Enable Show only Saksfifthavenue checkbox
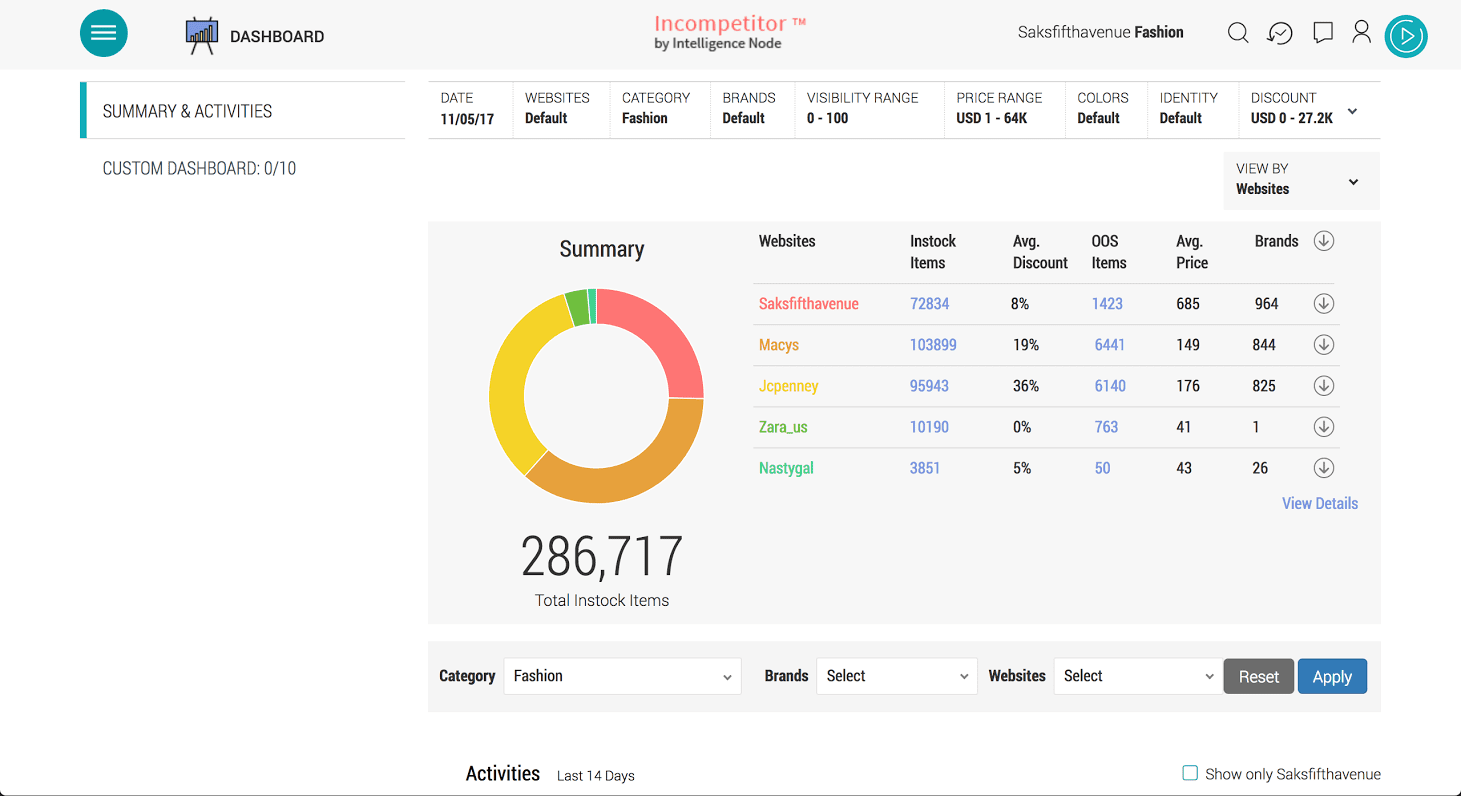 click(1190, 773)
